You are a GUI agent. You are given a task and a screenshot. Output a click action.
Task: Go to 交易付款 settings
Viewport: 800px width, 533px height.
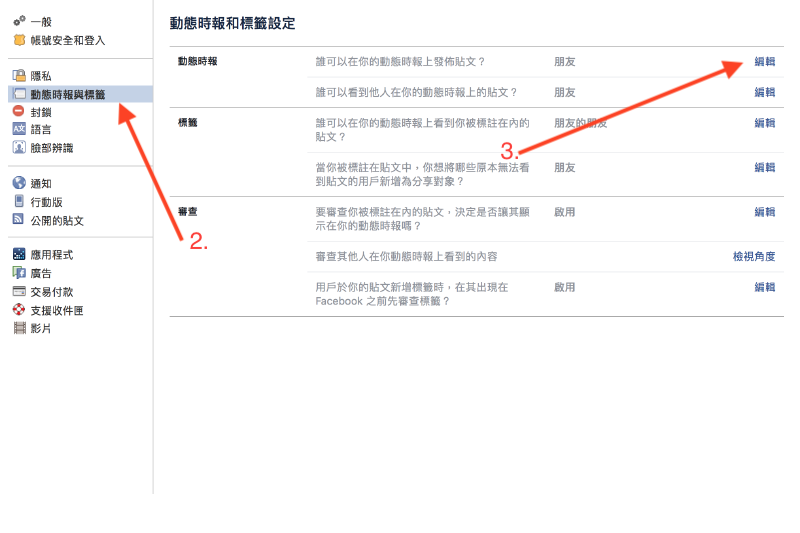52,292
